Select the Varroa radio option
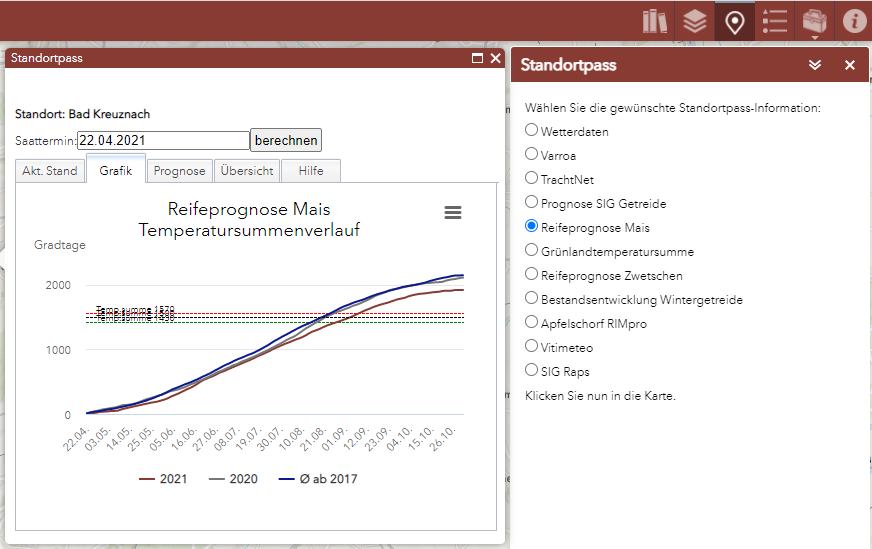 coord(532,154)
